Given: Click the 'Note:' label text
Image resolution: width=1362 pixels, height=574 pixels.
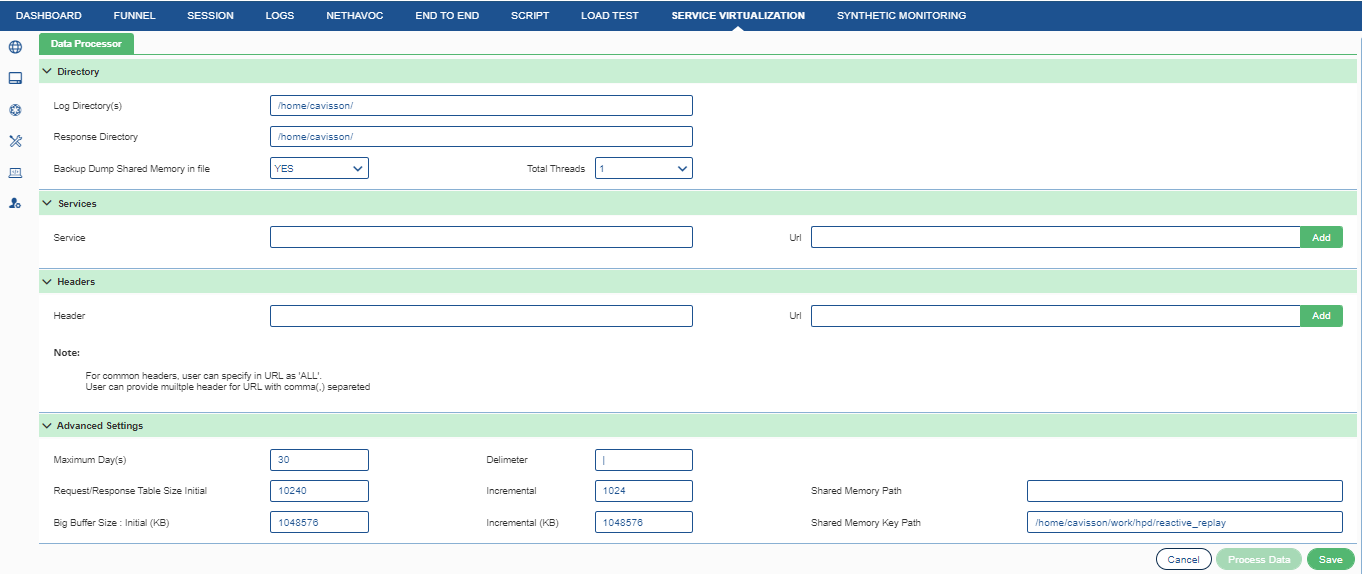Looking at the screenshot, I should coord(66,353).
